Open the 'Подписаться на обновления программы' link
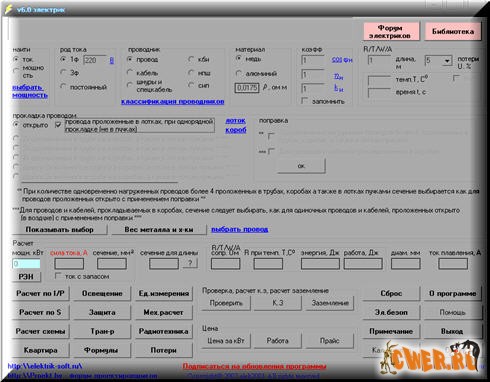Screen dimensions: 490x382 [x=254, y=366]
